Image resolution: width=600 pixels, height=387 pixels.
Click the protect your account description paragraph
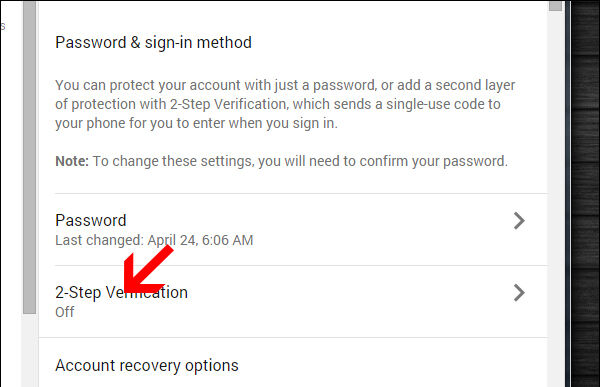(285, 104)
